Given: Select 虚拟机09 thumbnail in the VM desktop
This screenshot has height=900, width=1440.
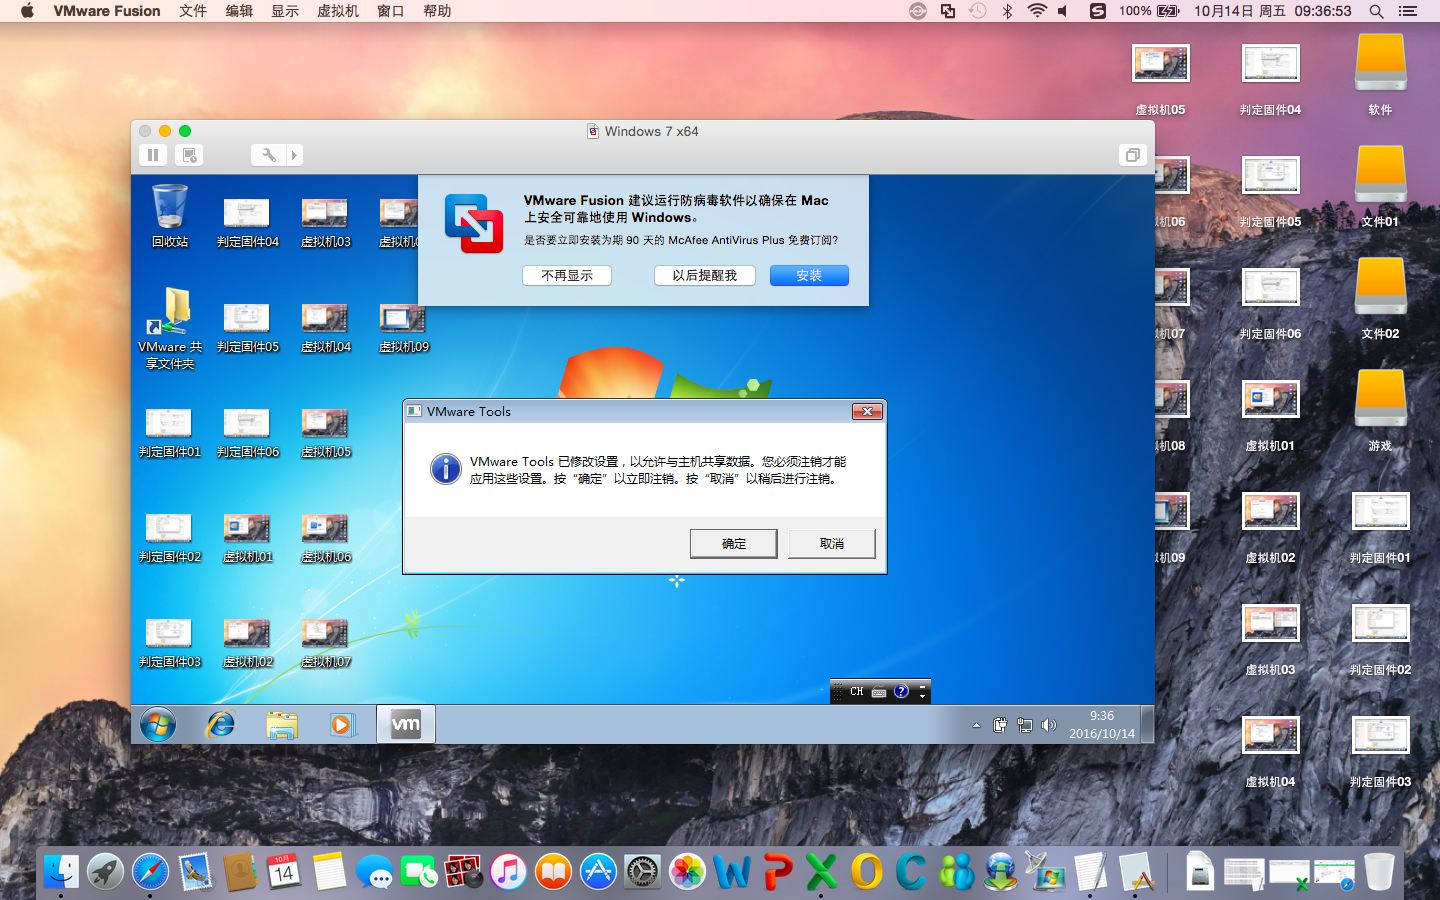Looking at the screenshot, I should click(x=403, y=328).
